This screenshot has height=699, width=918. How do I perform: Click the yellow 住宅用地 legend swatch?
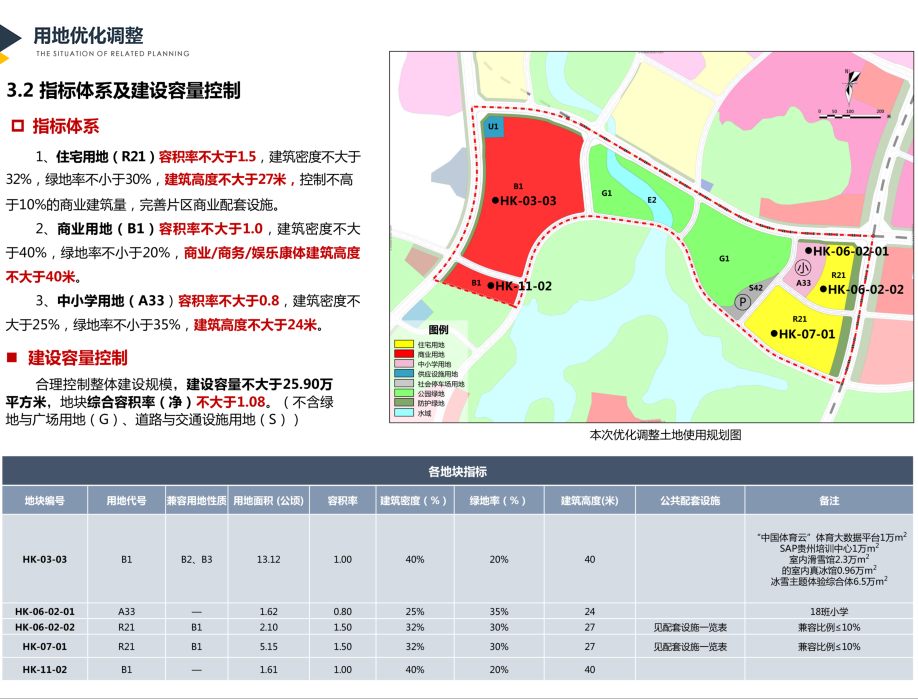[x=404, y=344]
